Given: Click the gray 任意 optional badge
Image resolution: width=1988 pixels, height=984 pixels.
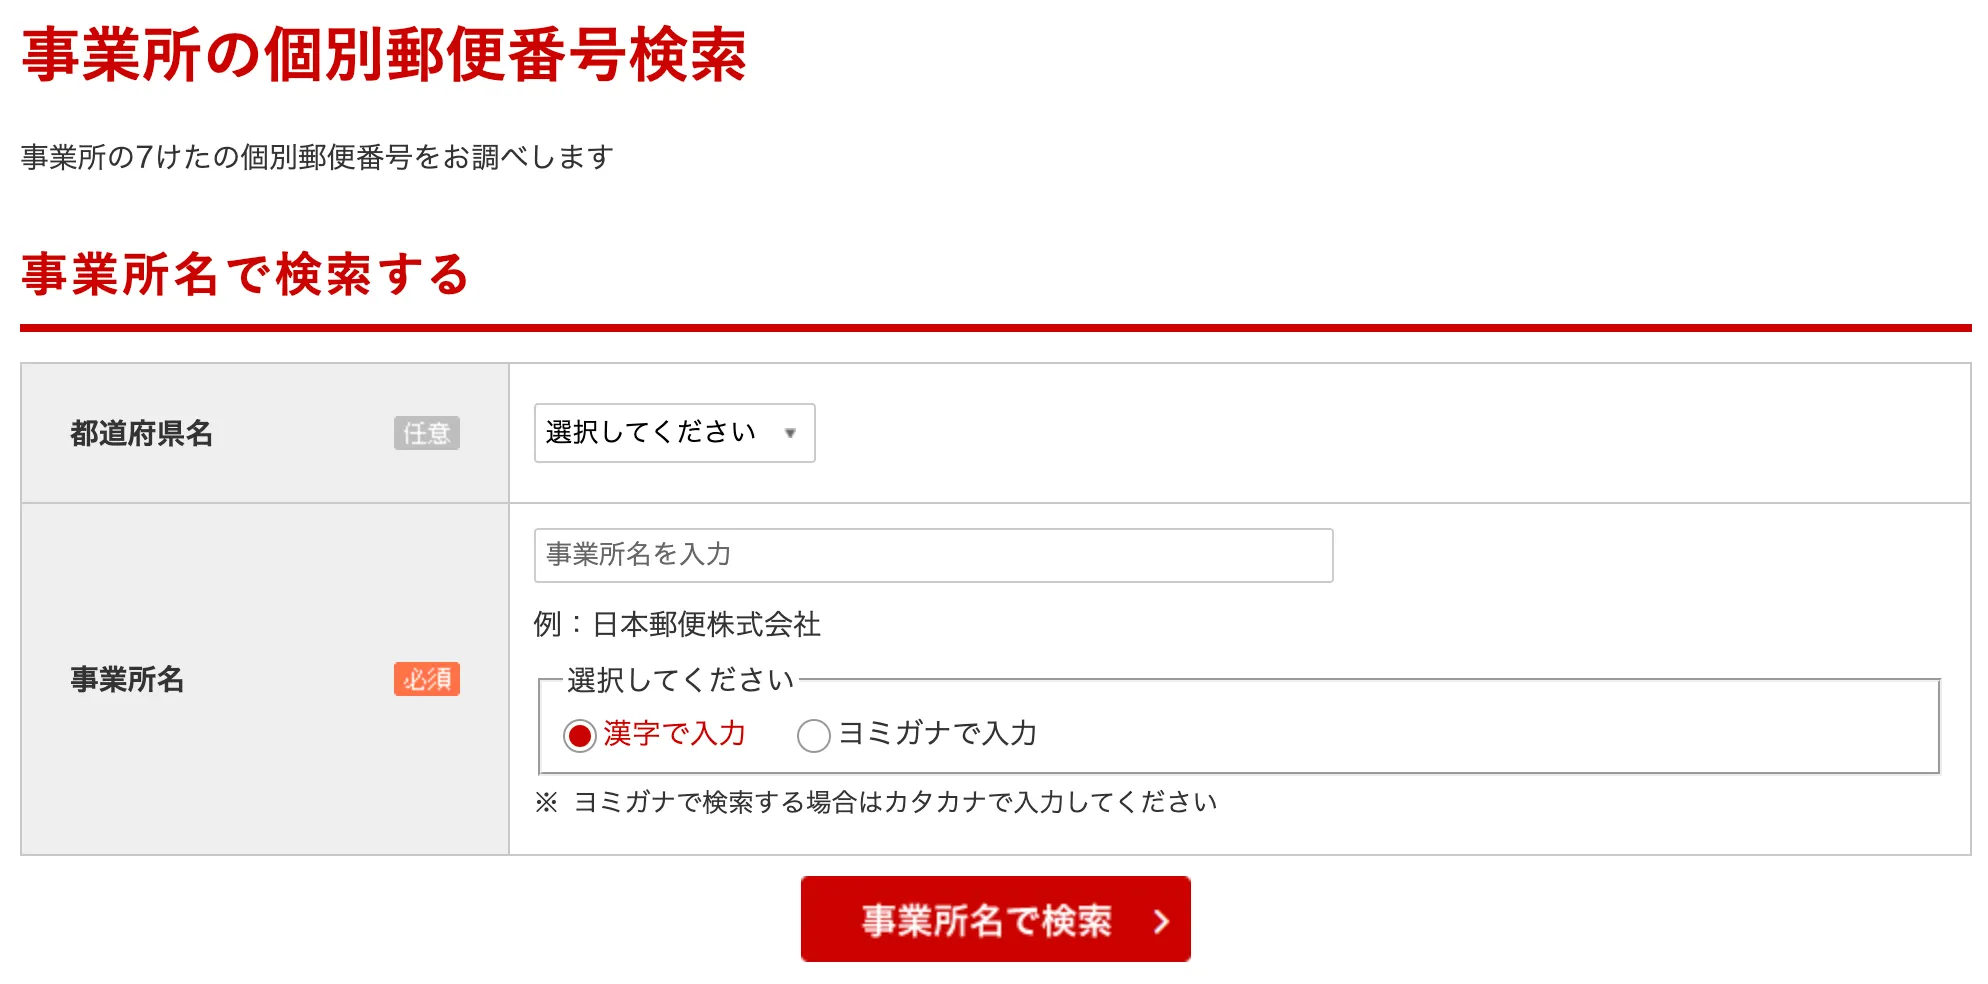Looking at the screenshot, I should tap(426, 433).
